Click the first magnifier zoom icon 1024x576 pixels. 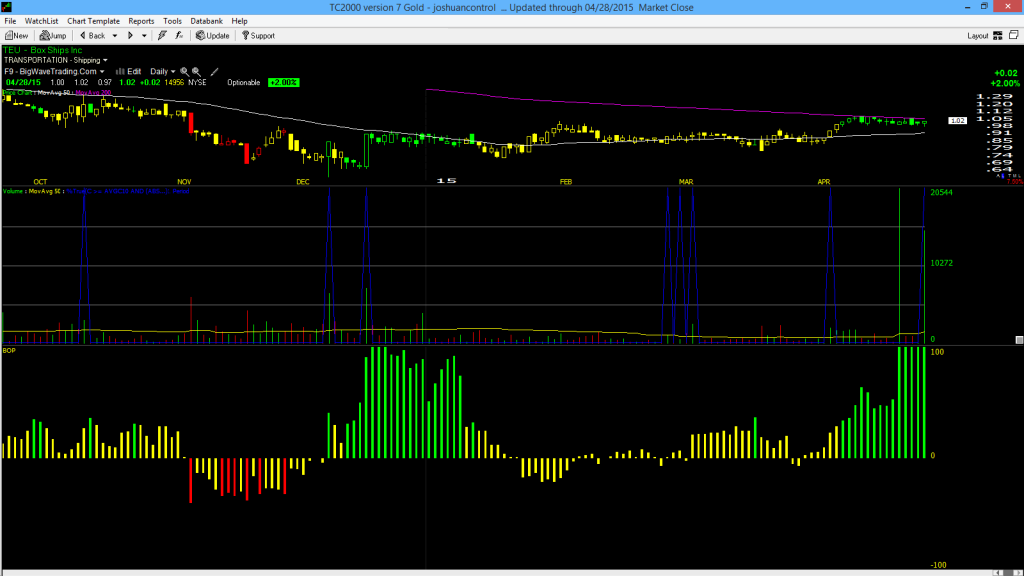184,72
